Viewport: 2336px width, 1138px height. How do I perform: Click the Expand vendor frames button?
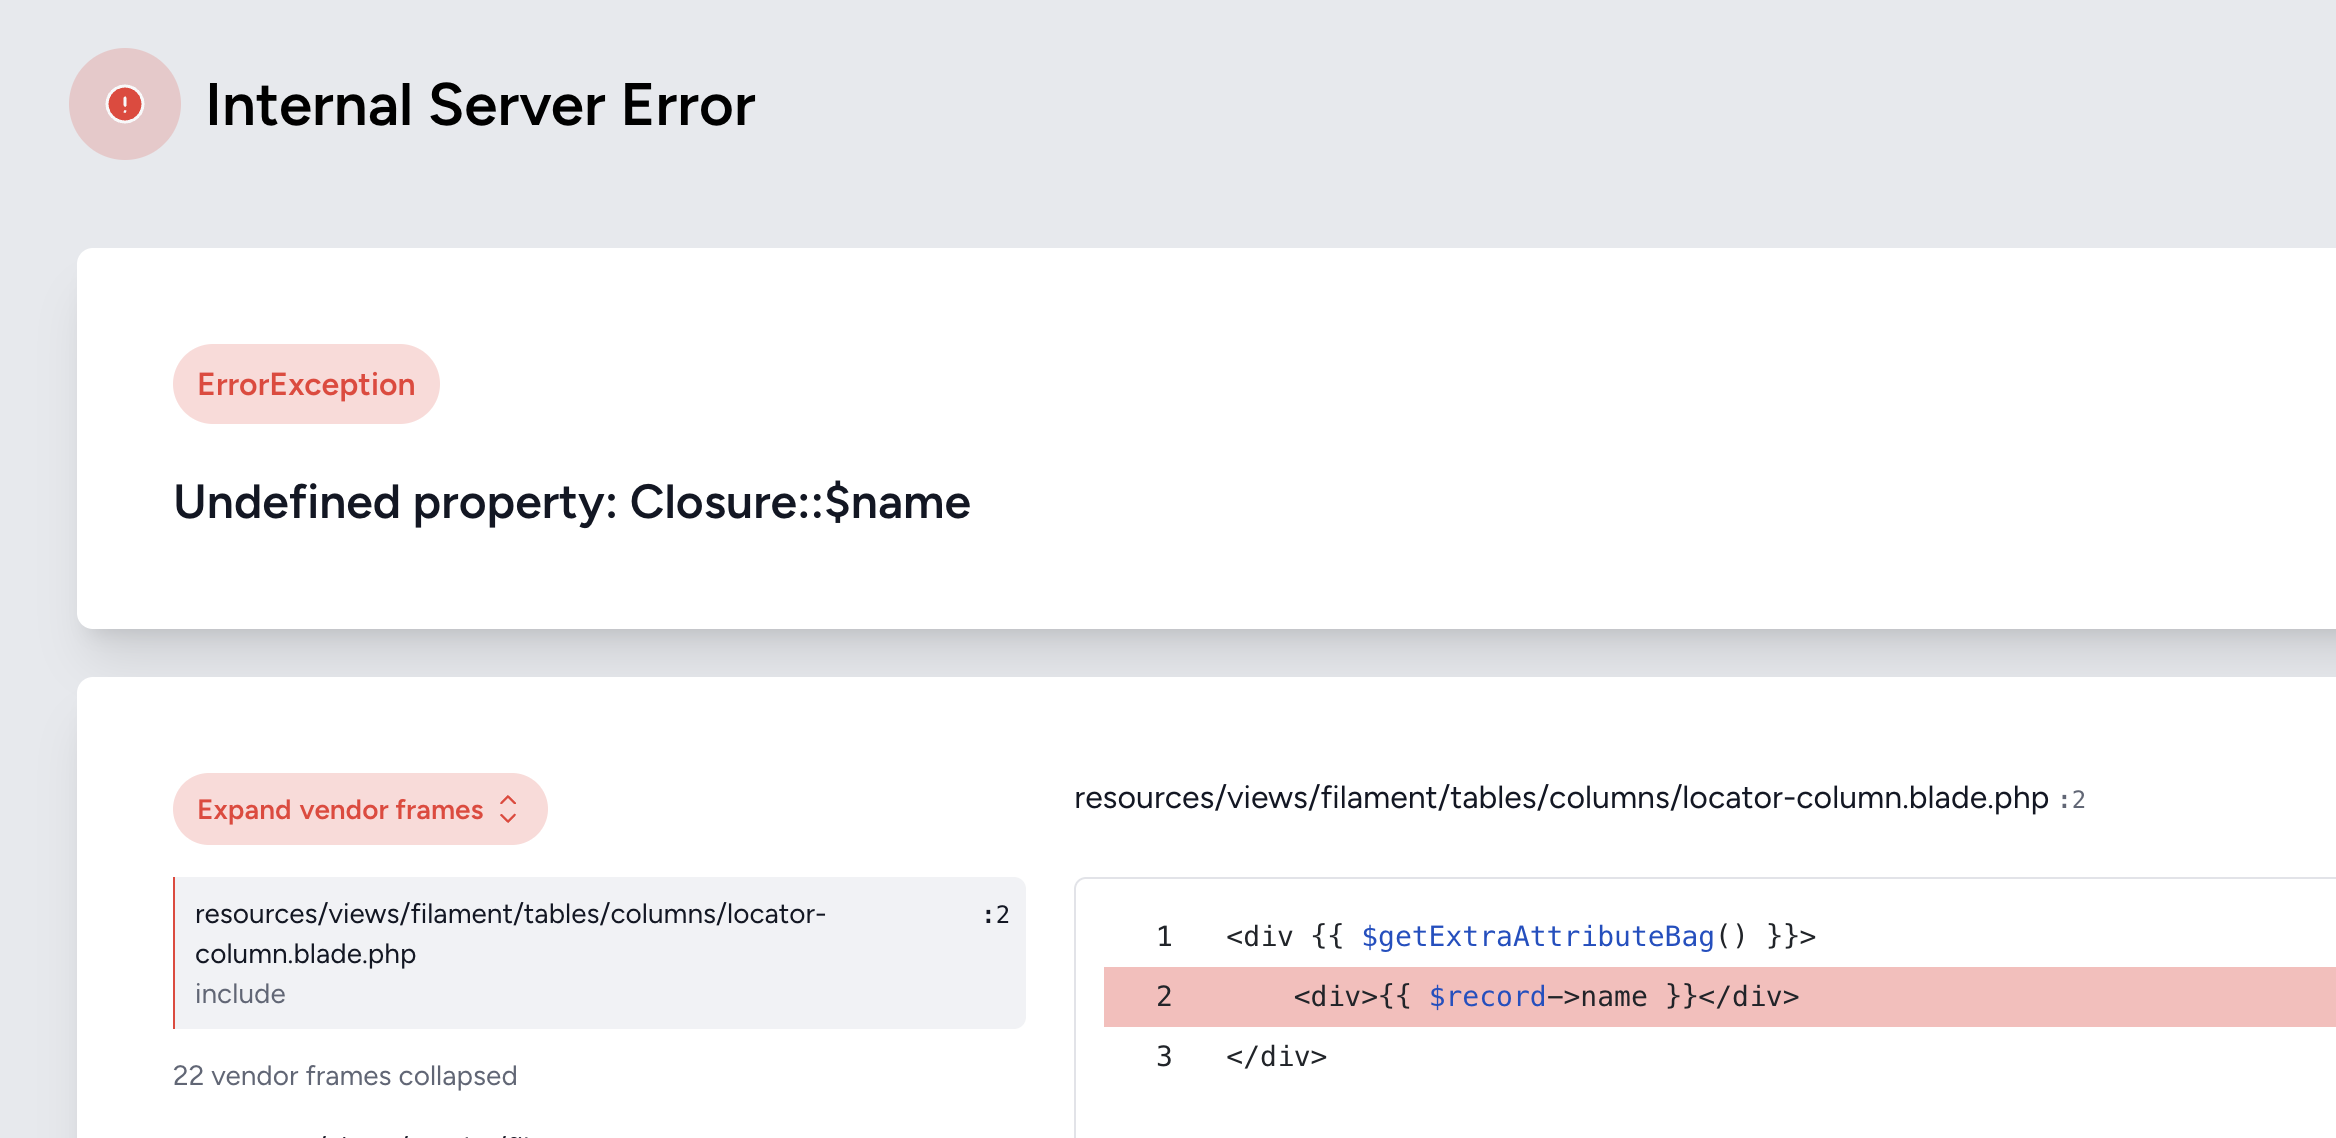coord(340,809)
